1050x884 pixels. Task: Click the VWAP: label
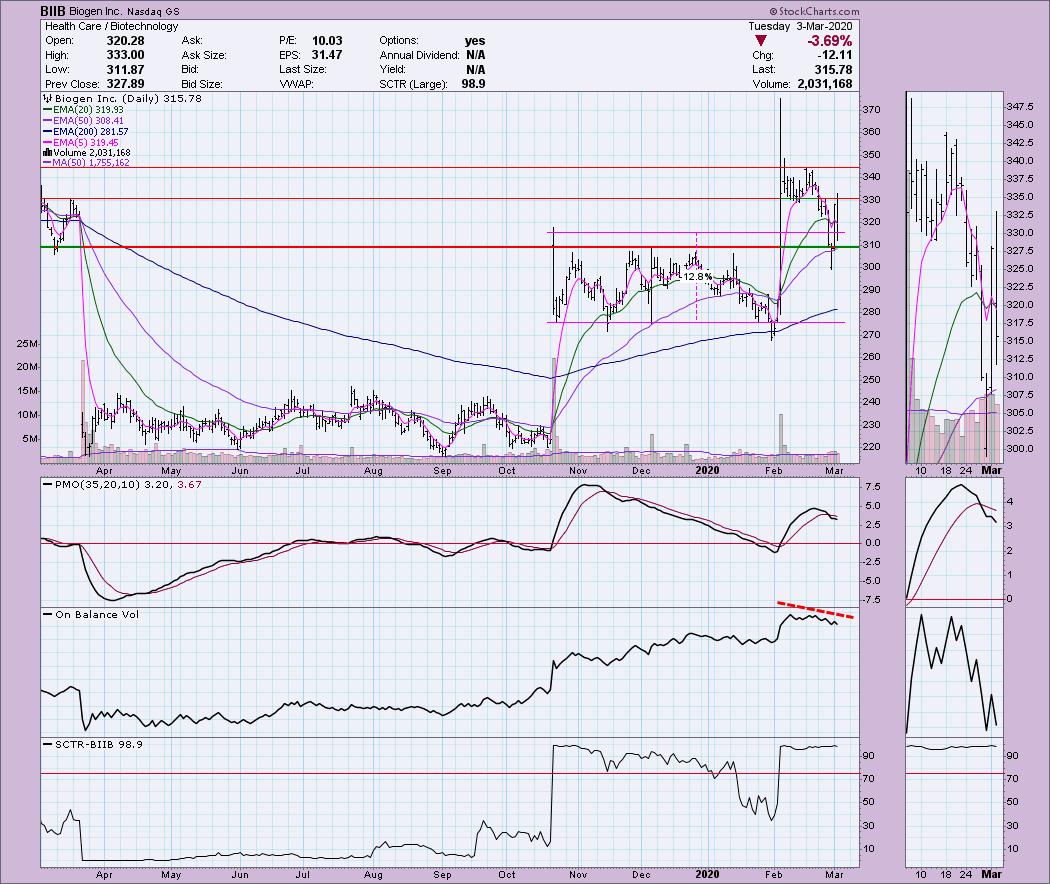(296, 84)
